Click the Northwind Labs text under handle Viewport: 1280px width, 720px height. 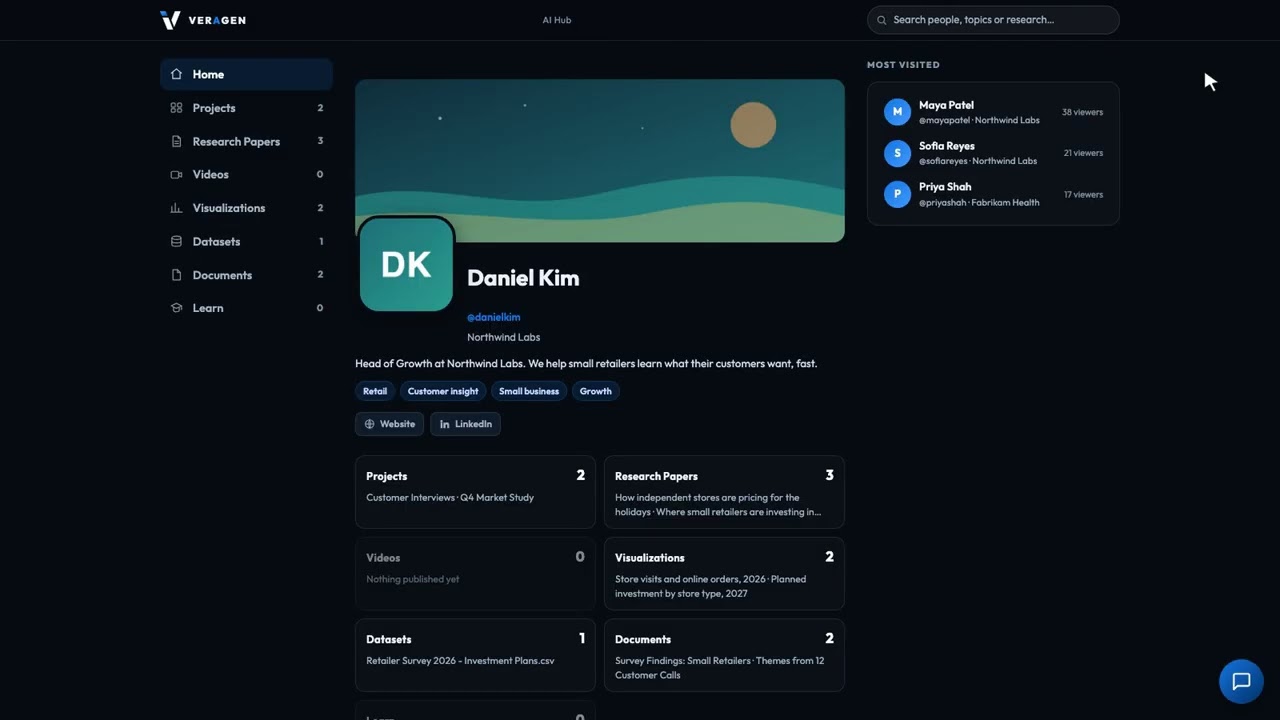pos(503,337)
